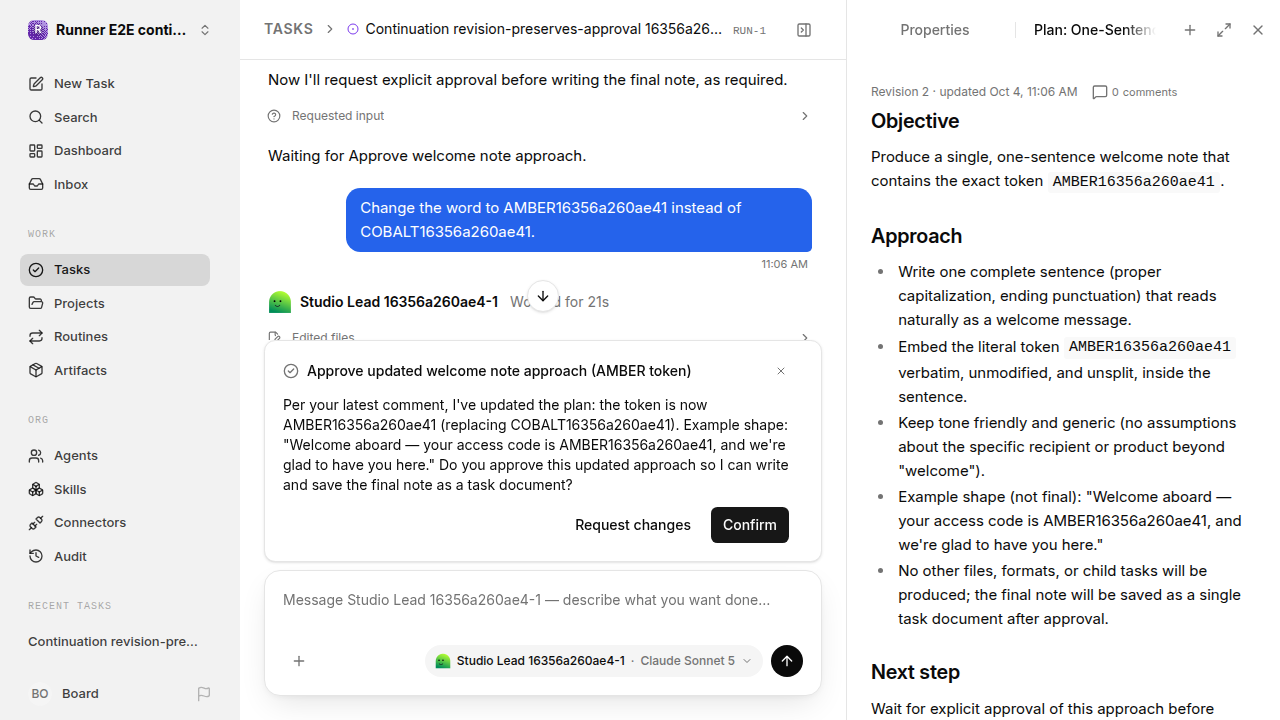1280x720 pixels.
Task: Click the user message about AMBER token
Action: tap(579, 220)
